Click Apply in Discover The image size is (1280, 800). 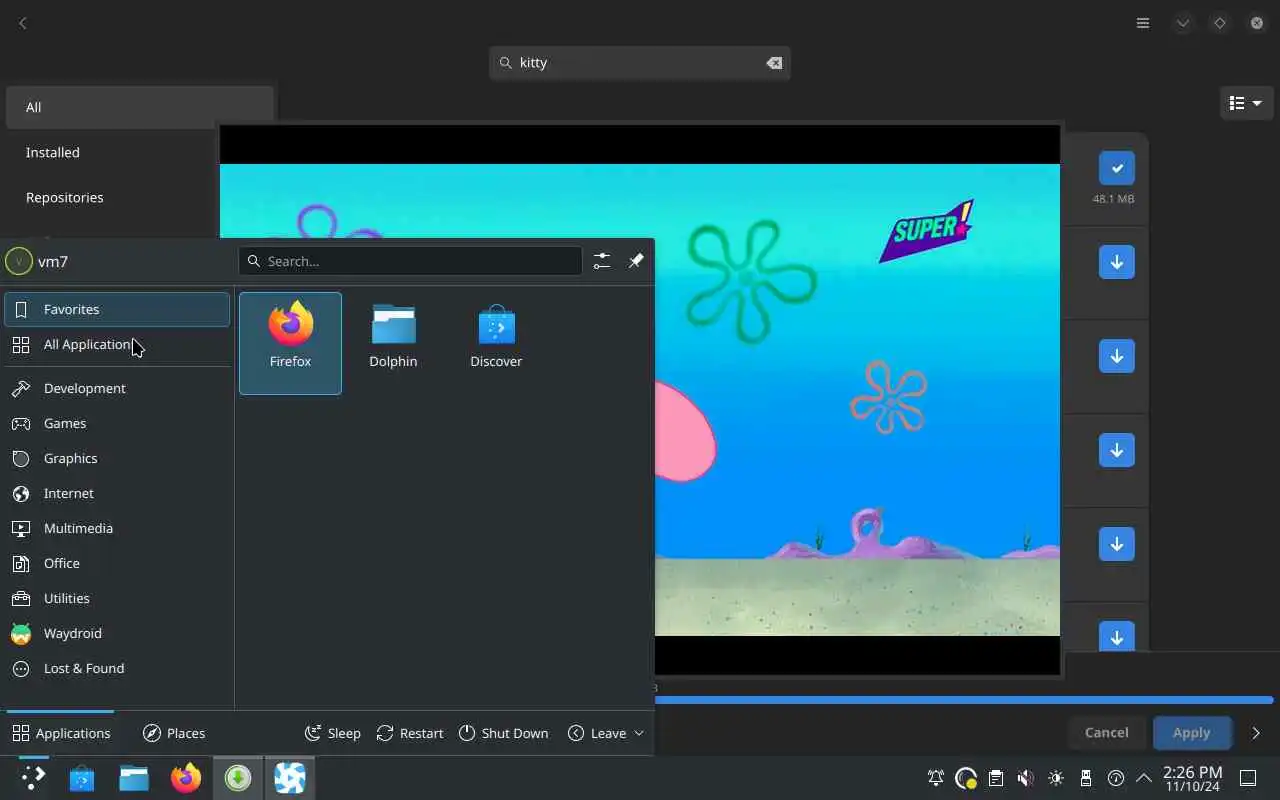[x=1191, y=733]
